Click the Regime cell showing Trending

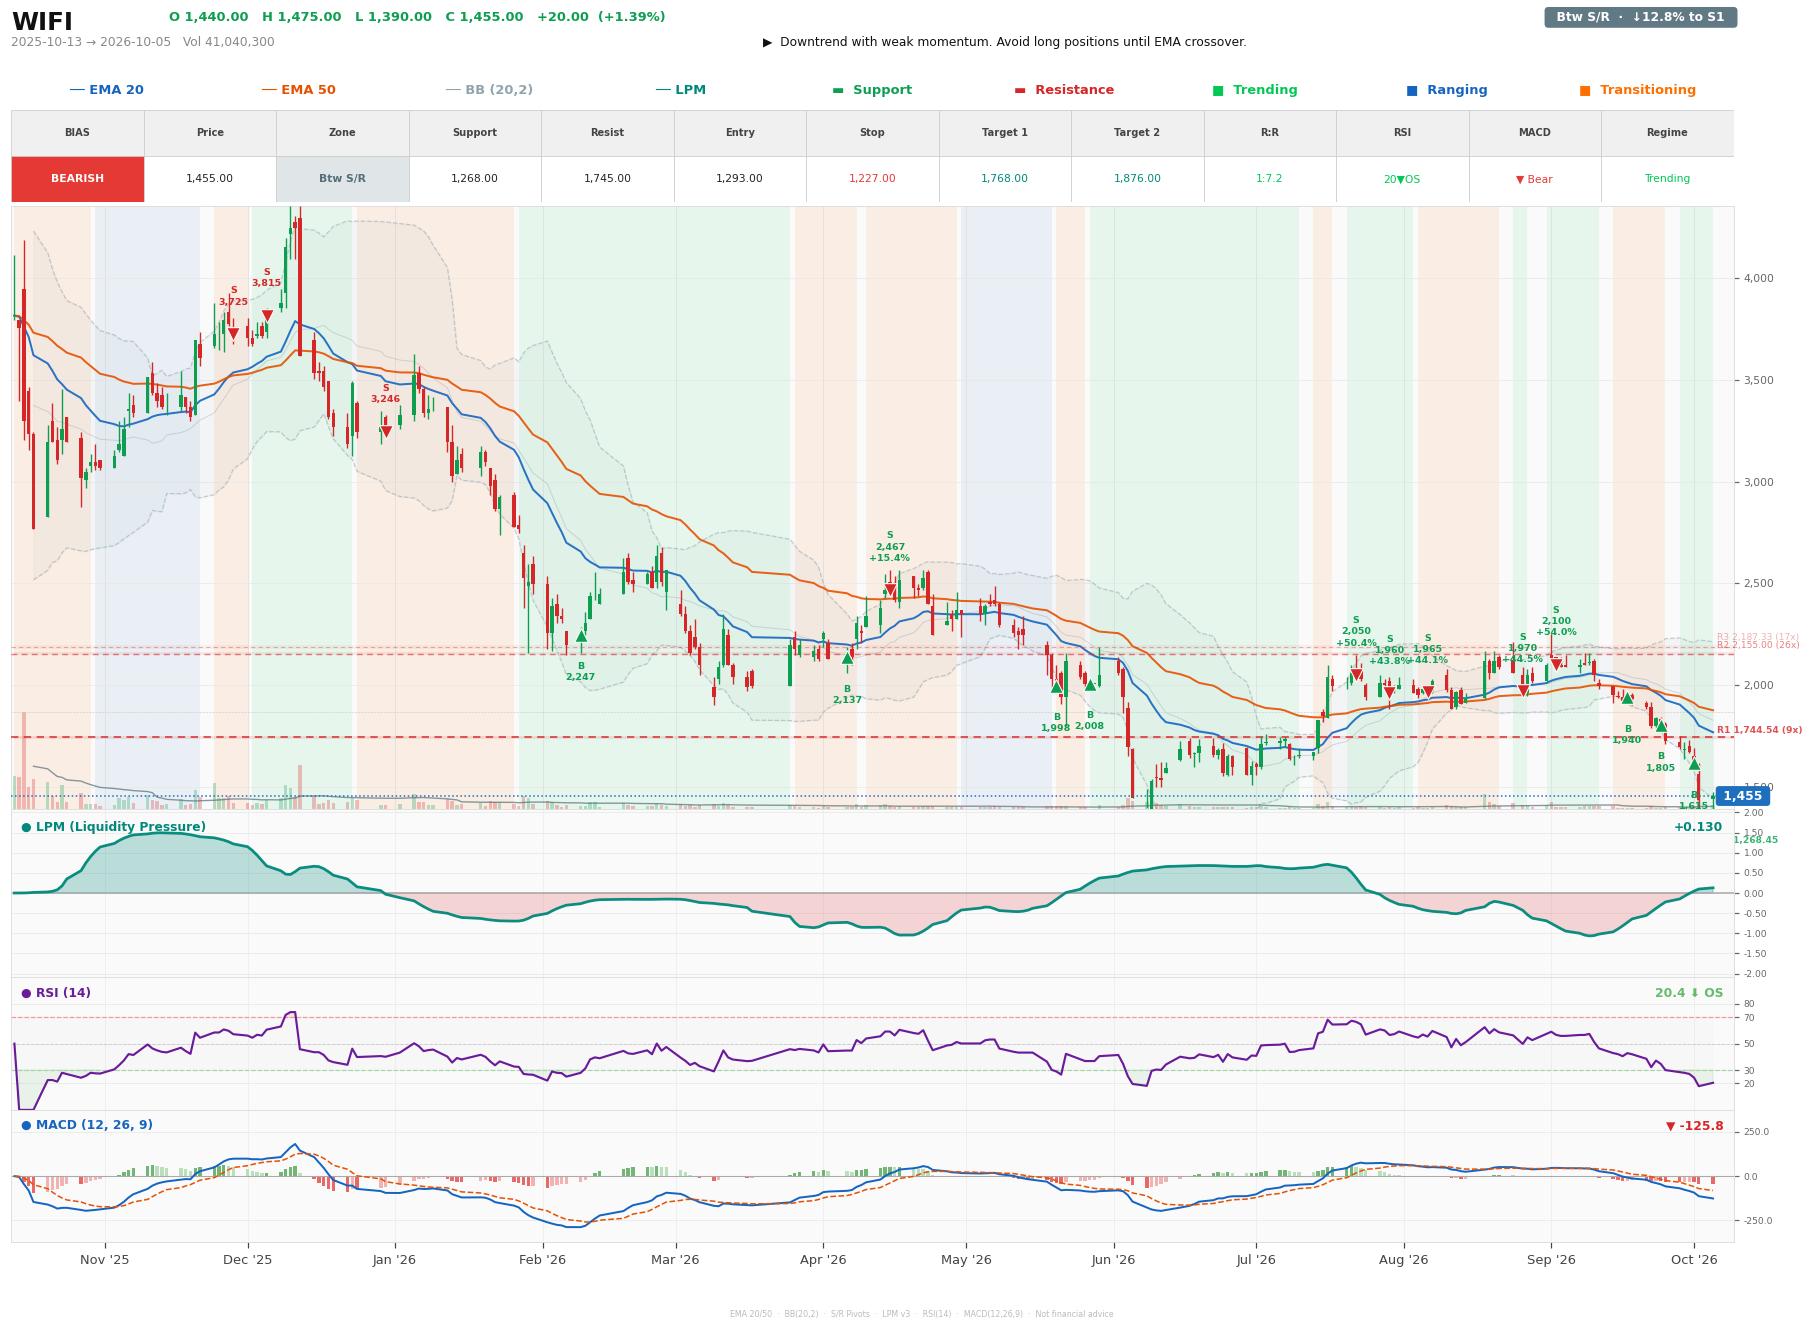1667,179
